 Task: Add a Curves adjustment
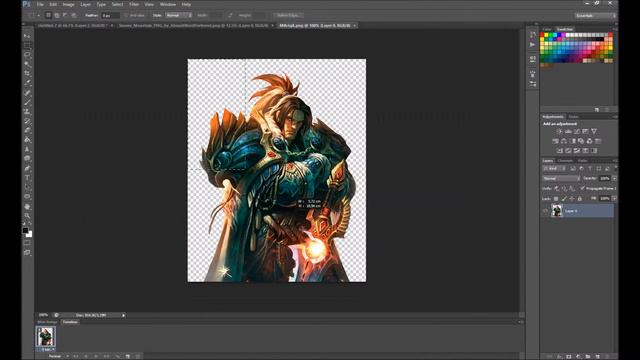point(577,131)
